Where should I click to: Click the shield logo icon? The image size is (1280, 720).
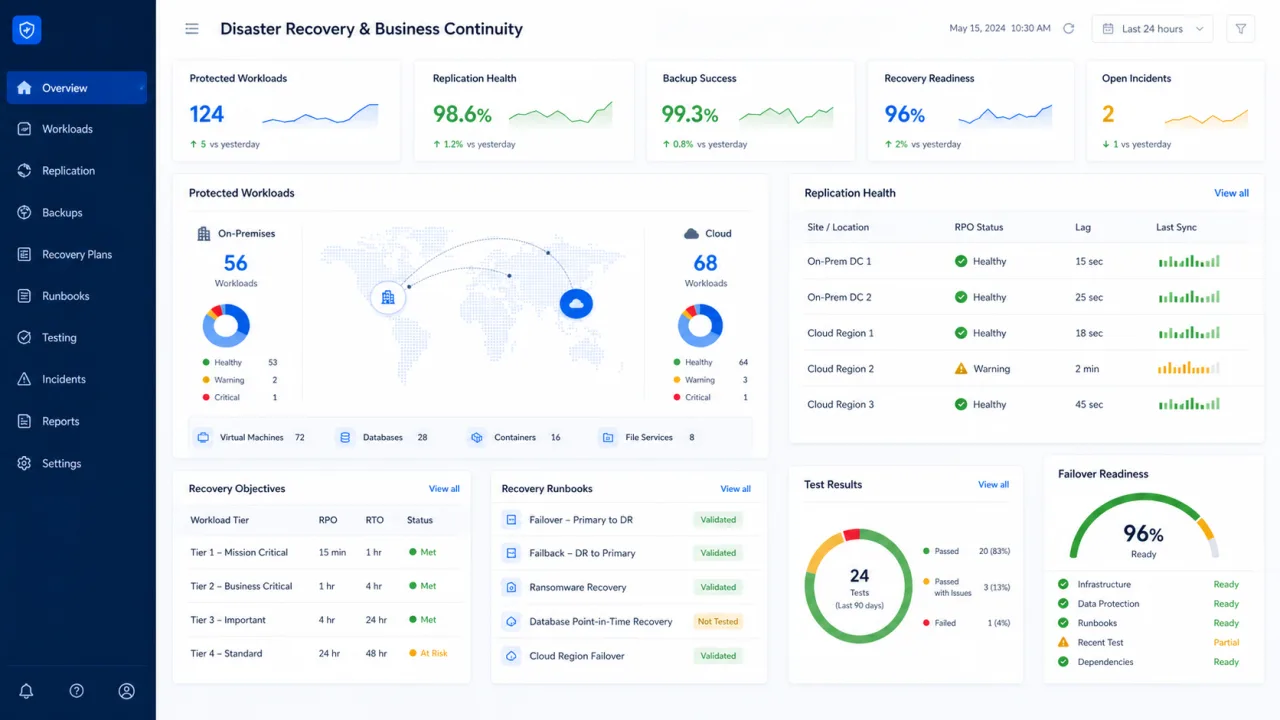tap(27, 30)
